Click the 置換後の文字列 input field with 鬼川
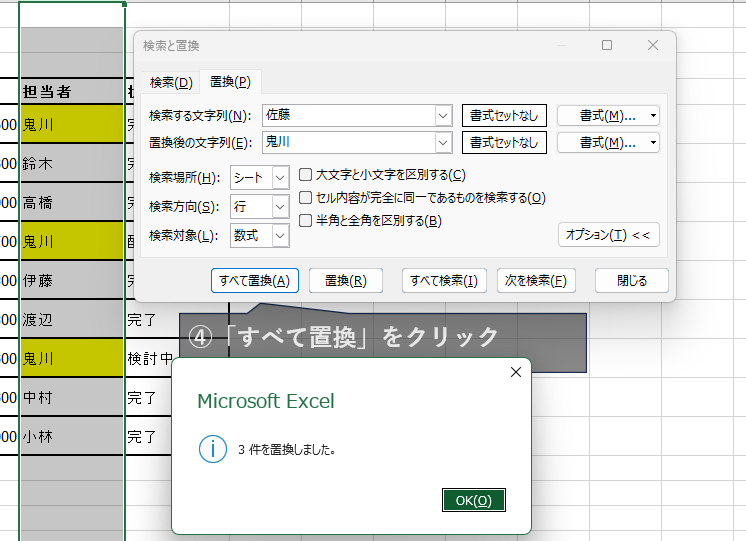Image resolution: width=746 pixels, height=541 pixels. pyautogui.click(x=348, y=142)
